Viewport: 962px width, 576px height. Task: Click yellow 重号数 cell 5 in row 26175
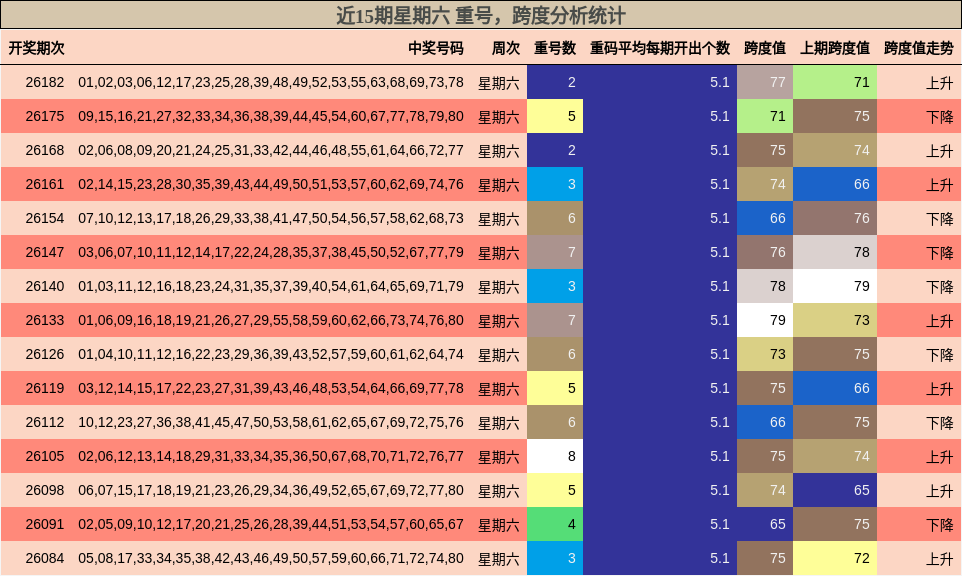(x=555, y=117)
